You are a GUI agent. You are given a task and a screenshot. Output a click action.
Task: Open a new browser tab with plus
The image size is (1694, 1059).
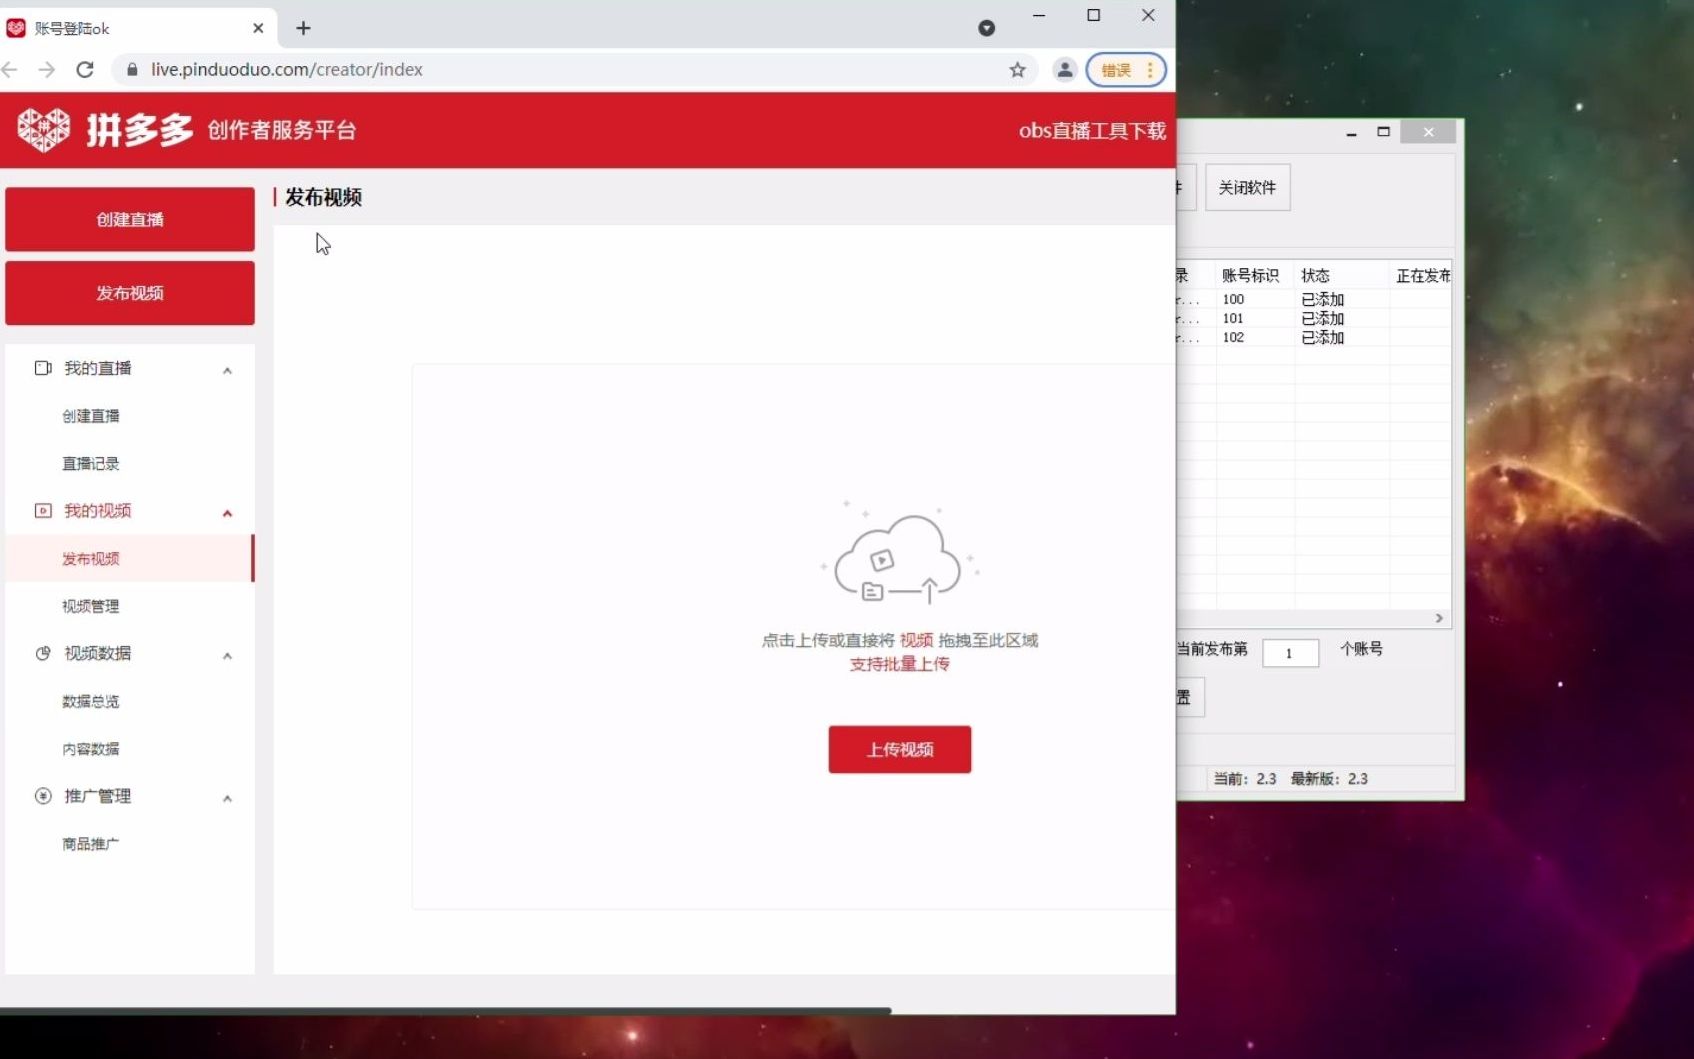pos(303,28)
